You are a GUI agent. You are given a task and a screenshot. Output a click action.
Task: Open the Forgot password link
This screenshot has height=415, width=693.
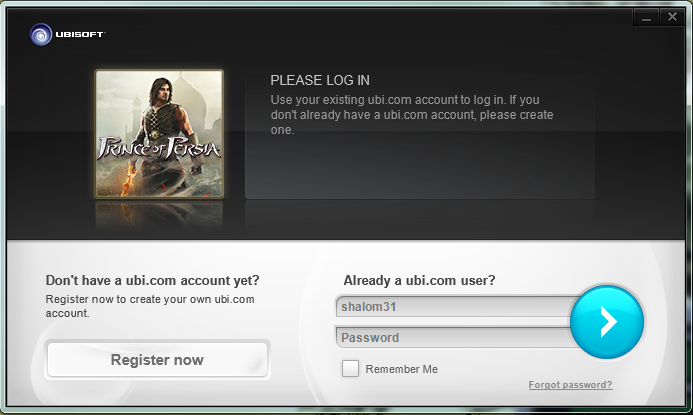coord(570,385)
